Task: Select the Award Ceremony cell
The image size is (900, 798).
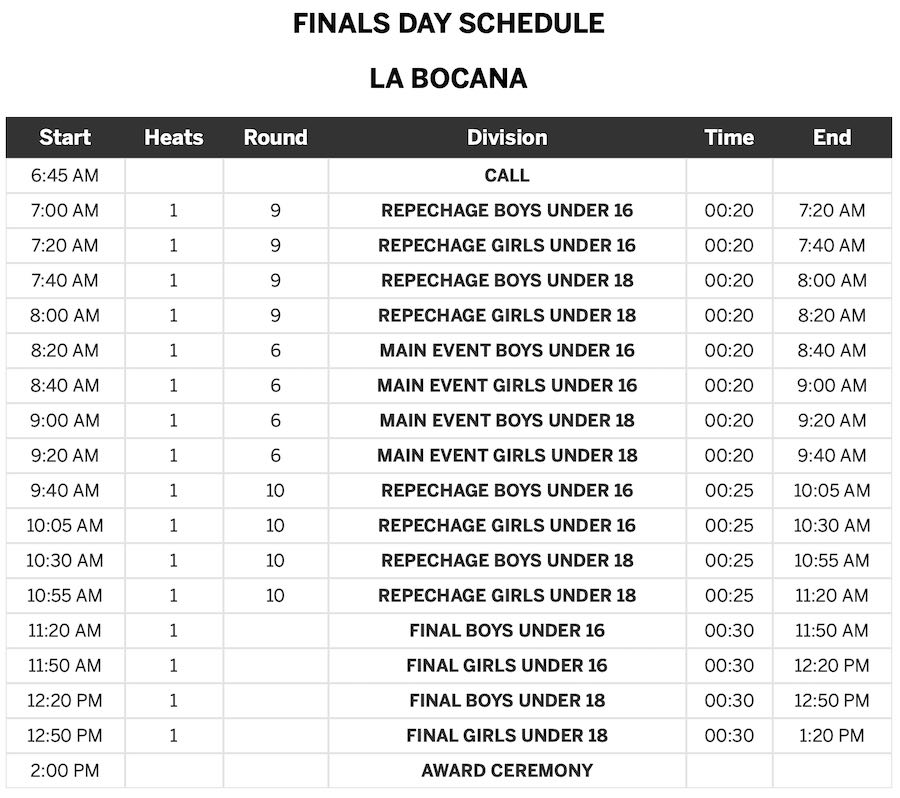Action: click(507, 770)
